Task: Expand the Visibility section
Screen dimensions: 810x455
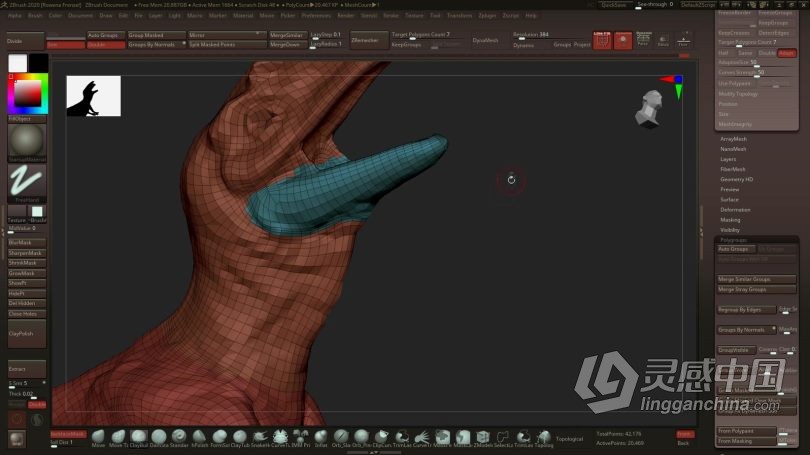Action: [730, 230]
